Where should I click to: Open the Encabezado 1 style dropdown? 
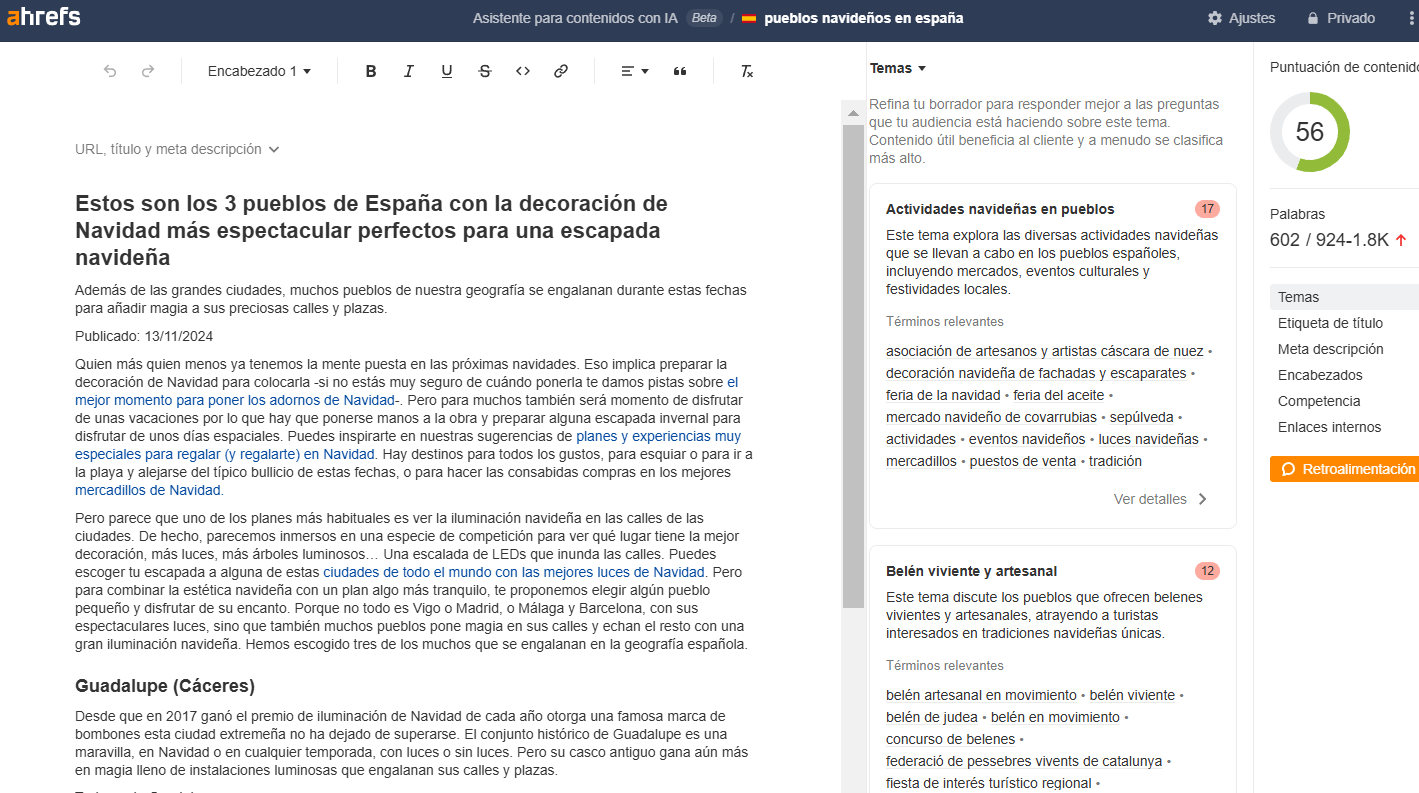pyautogui.click(x=259, y=71)
